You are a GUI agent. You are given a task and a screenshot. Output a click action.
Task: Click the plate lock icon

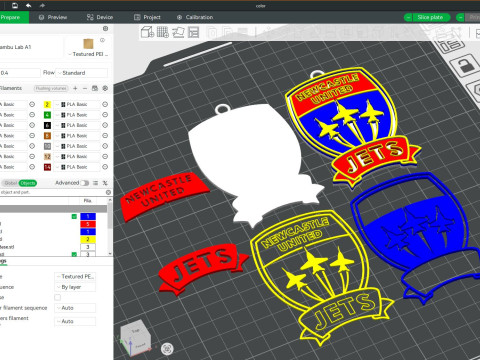coord(464,65)
